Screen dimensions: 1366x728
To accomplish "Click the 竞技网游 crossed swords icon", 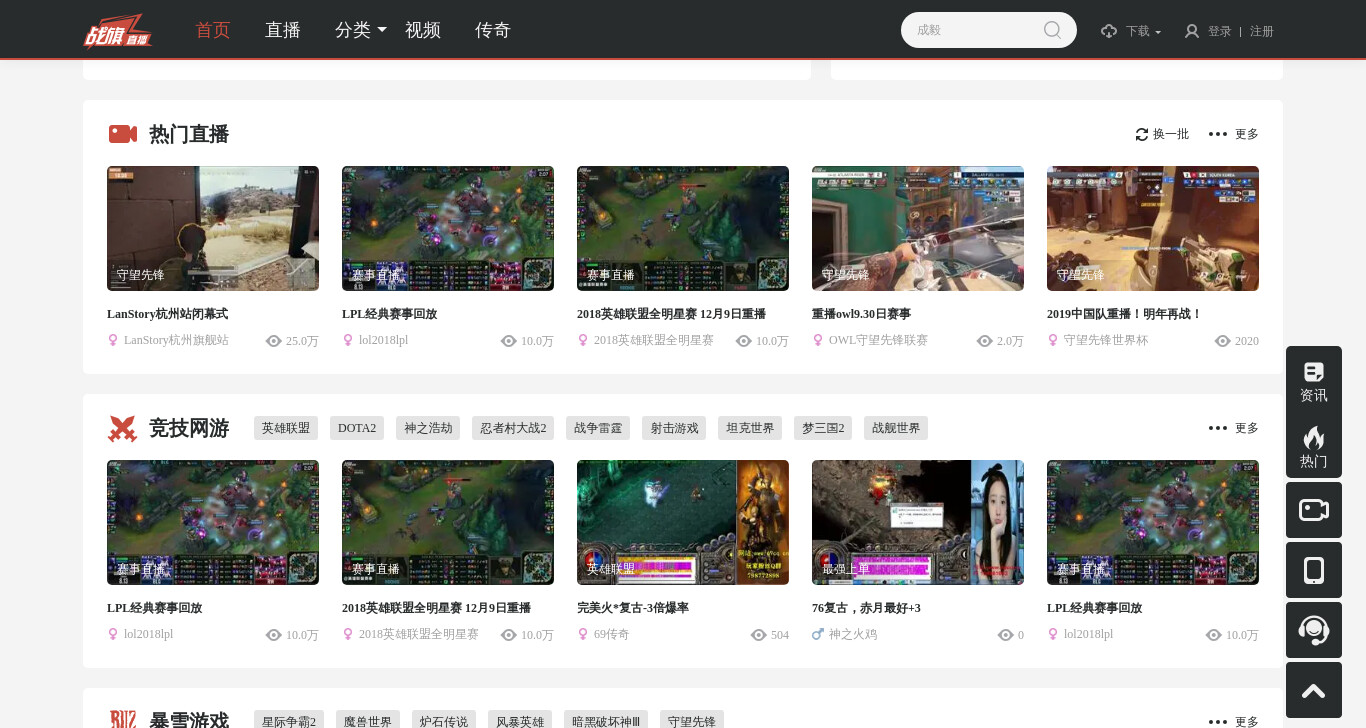I will [122, 429].
